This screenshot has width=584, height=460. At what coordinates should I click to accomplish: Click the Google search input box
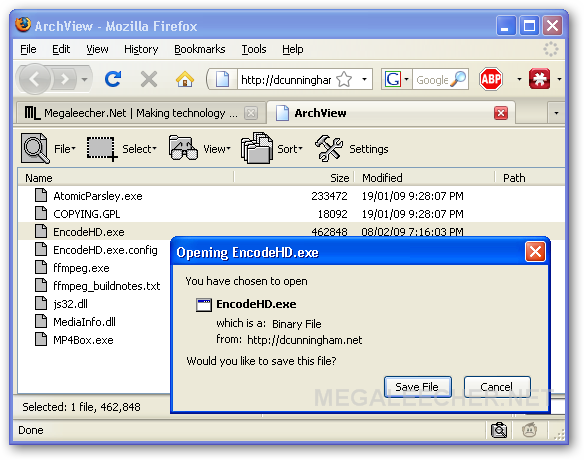(x=432, y=80)
